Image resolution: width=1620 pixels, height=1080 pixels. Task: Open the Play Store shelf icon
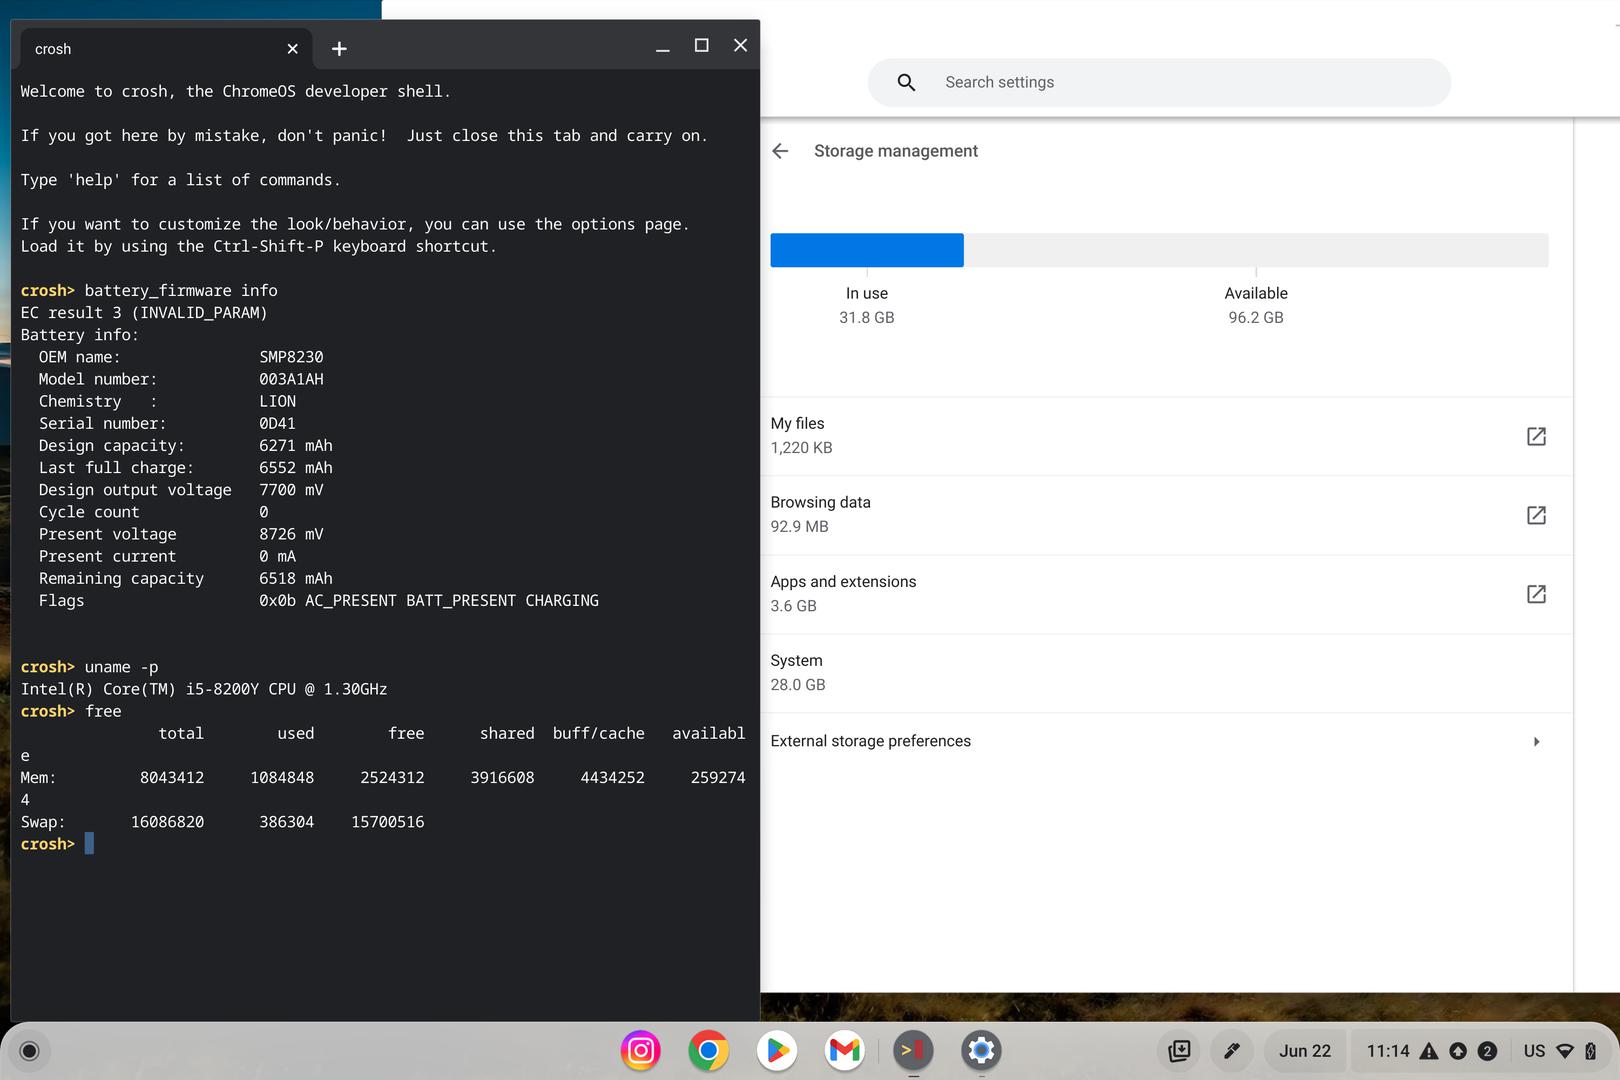pos(777,1051)
